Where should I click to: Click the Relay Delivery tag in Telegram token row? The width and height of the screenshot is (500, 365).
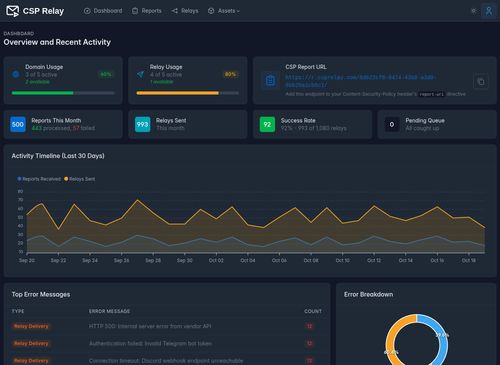tap(31, 343)
